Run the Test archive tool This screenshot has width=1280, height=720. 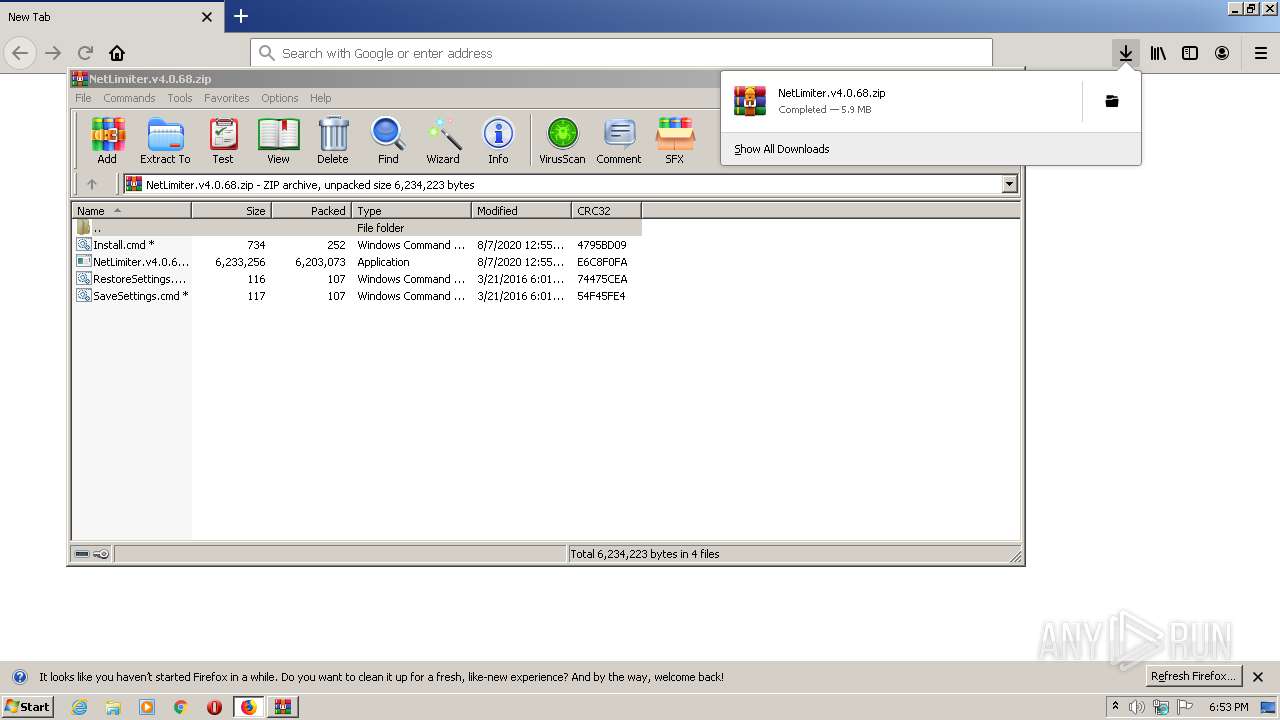click(x=223, y=140)
